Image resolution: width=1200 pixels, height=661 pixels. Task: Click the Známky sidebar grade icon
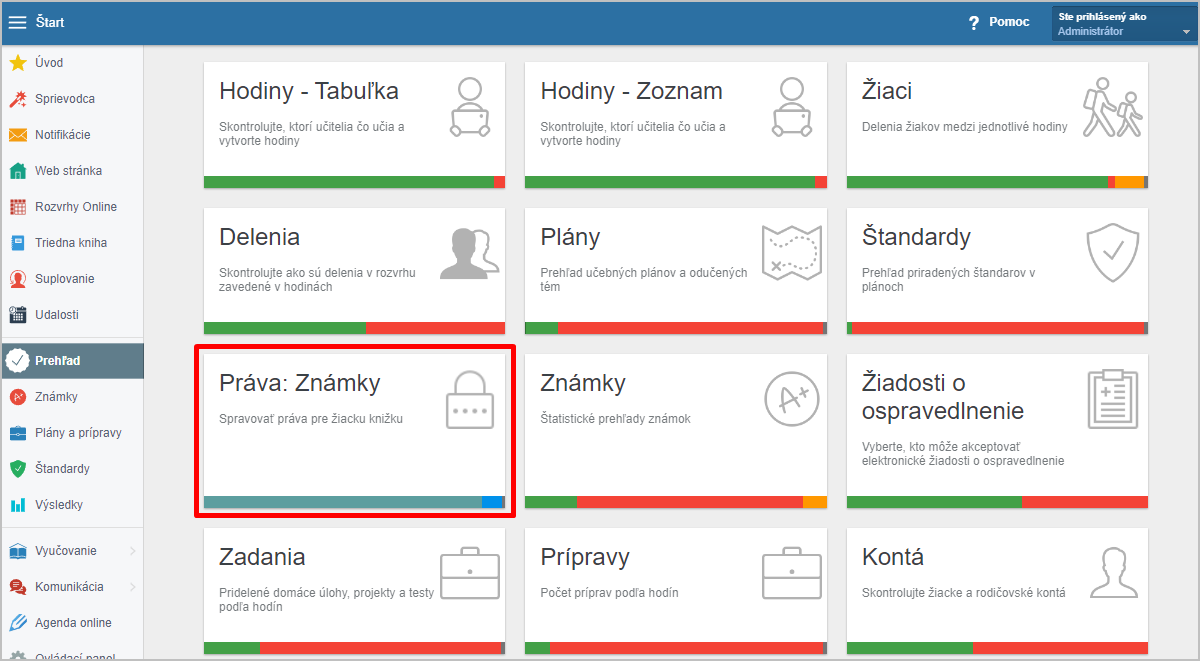17,397
